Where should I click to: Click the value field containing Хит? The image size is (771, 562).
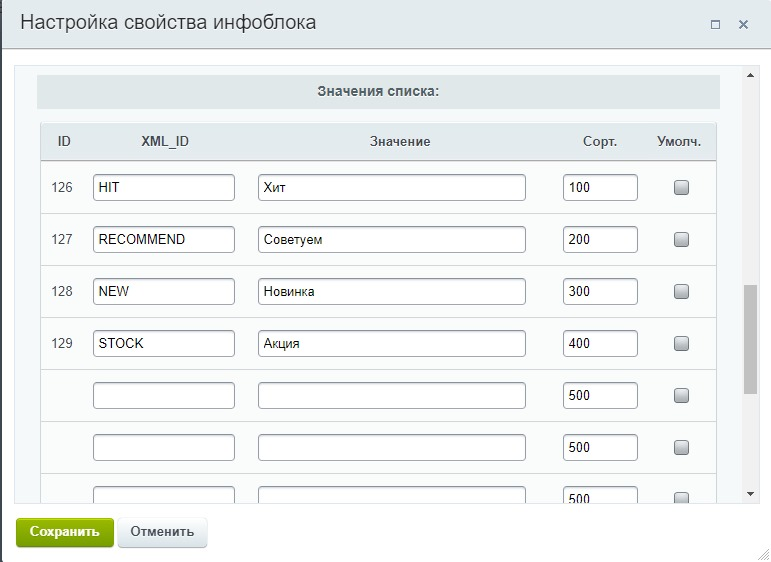(x=391, y=187)
